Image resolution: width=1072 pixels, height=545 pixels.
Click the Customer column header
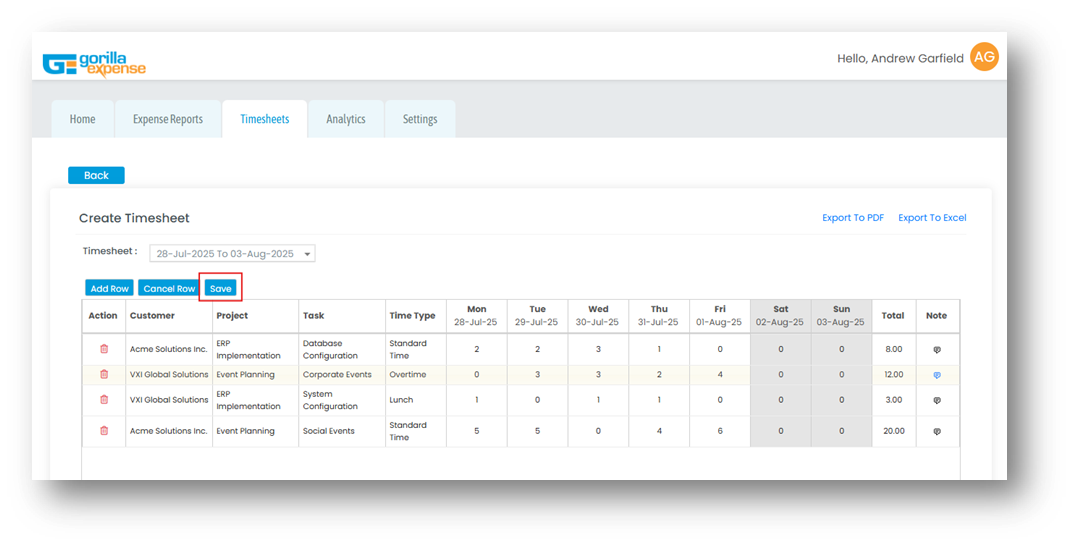tap(169, 316)
